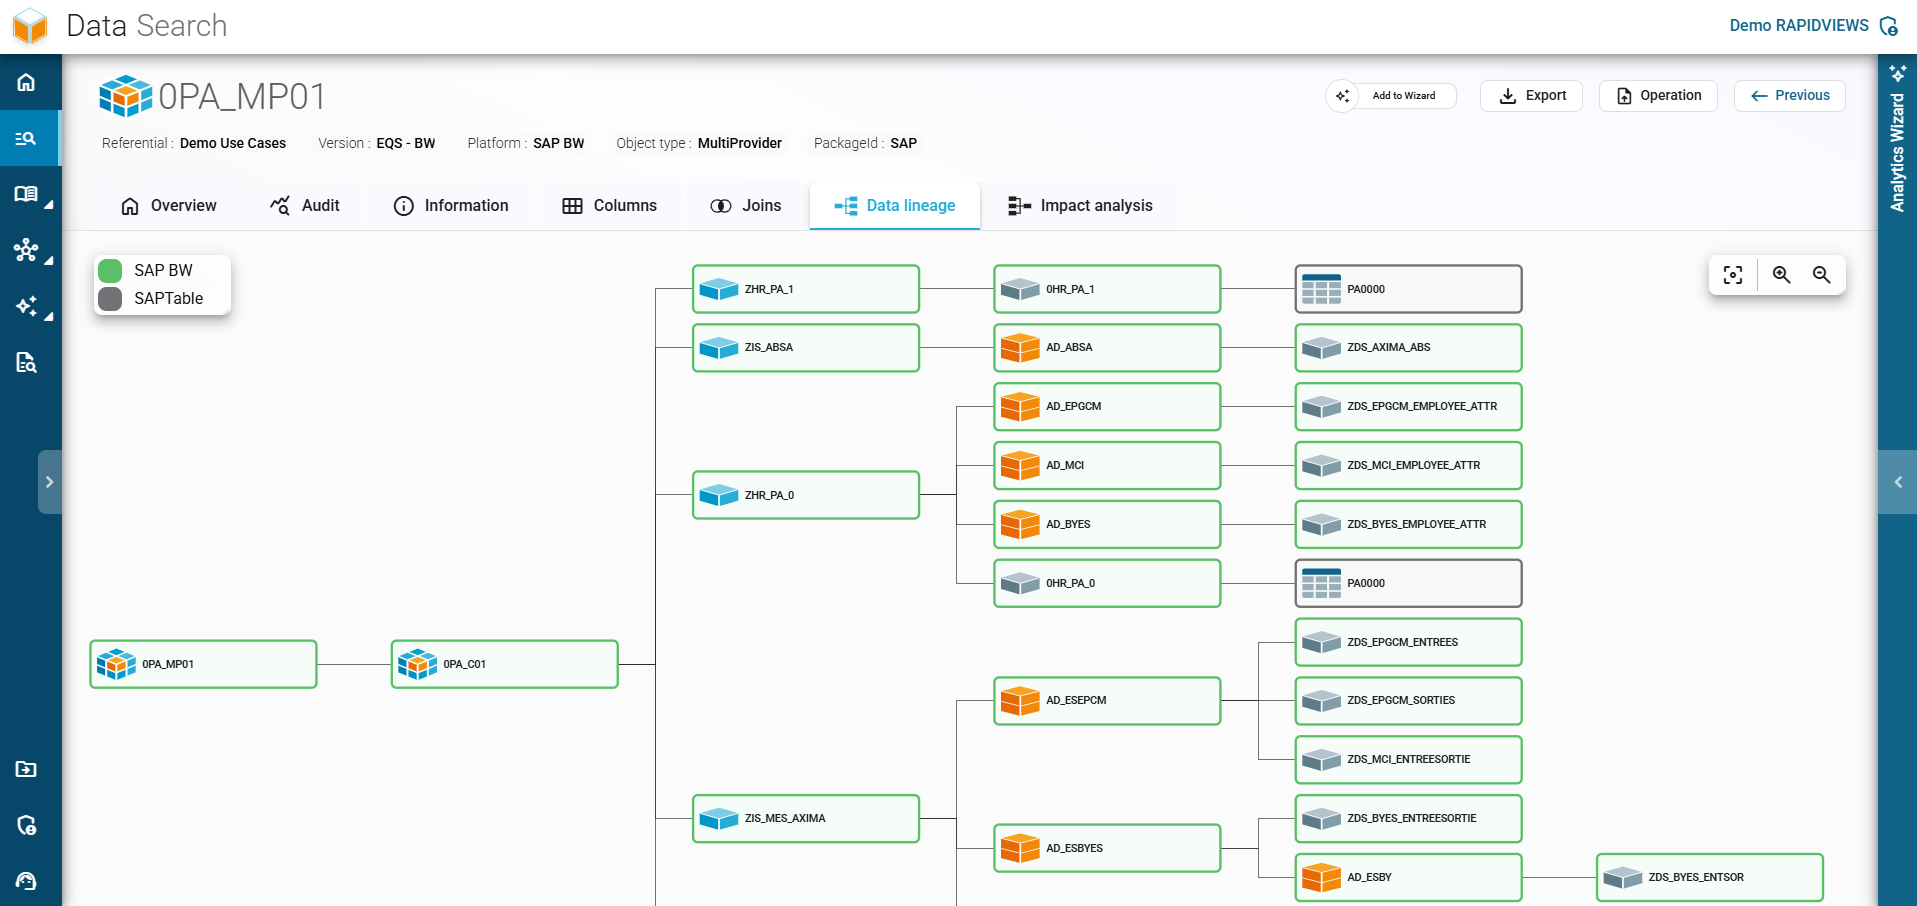Select the 0HR_PA_0 lineage node
This screenshot has height=906, width=1917.
(x=1107, y=583)
